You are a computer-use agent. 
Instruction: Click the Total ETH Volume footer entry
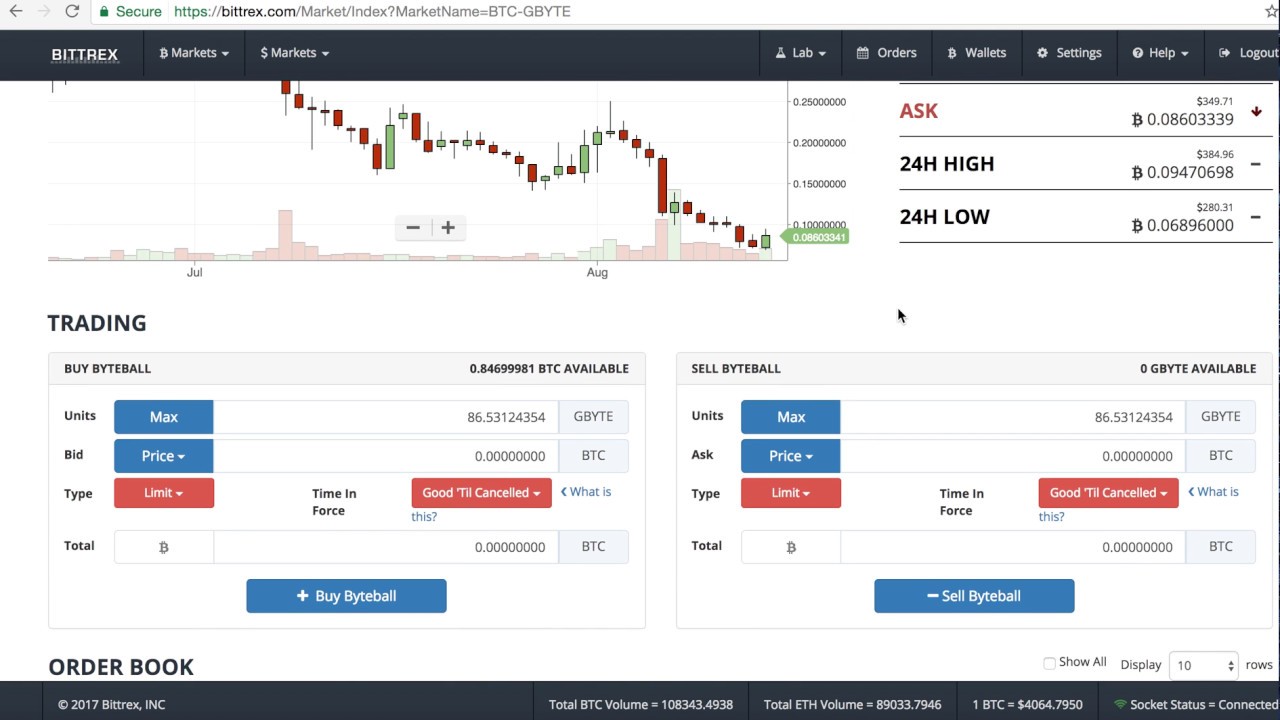coord(853,704)
